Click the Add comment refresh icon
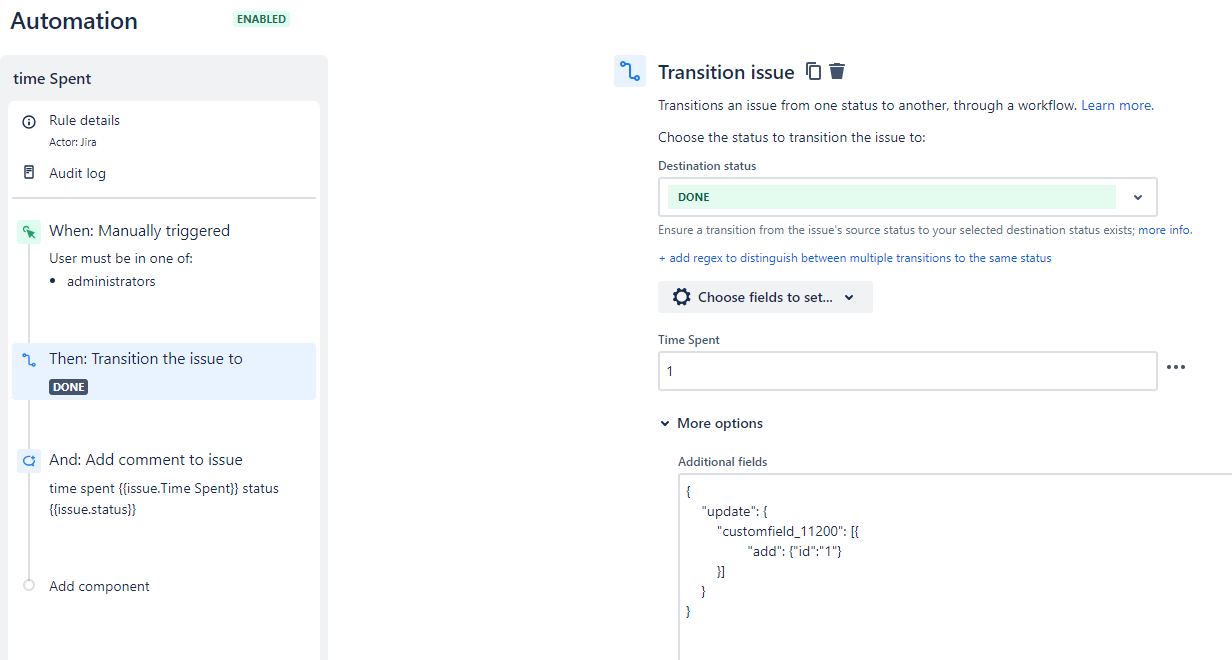The image size is (1232, 660). [x=29, y=461]
